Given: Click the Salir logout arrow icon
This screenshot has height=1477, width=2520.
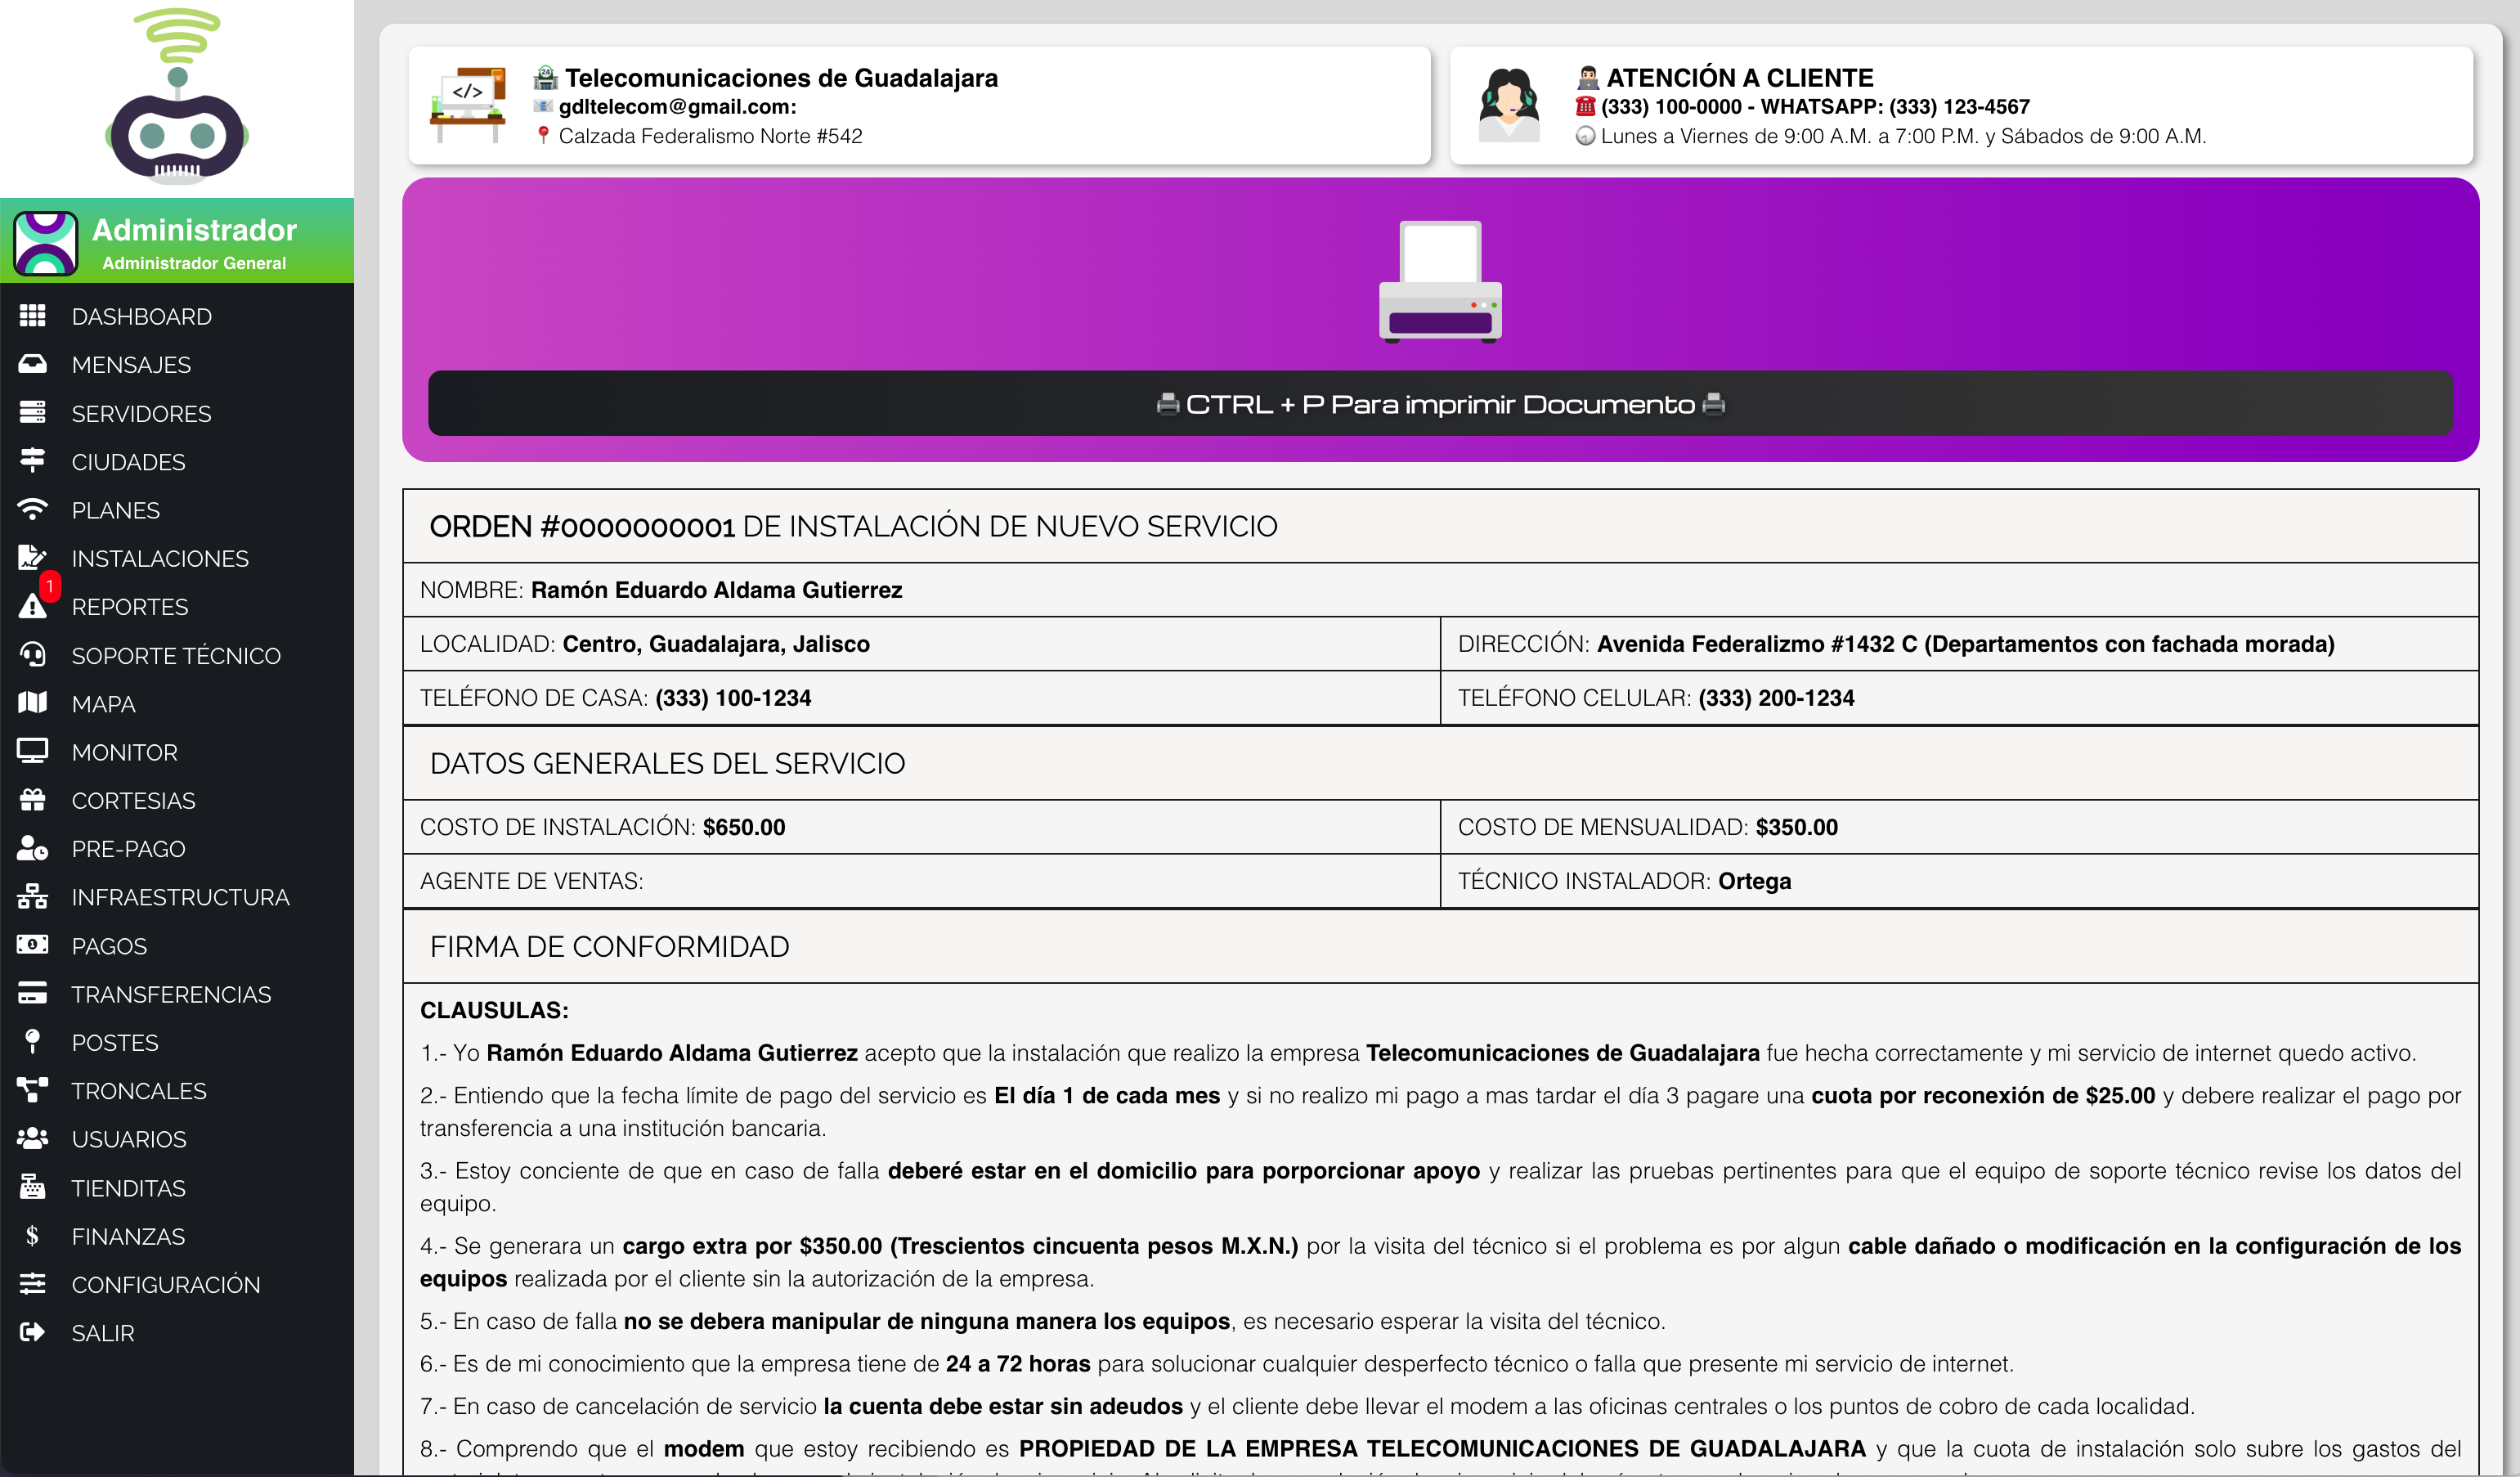Looking at the screenshot, I should (32, 1332).
